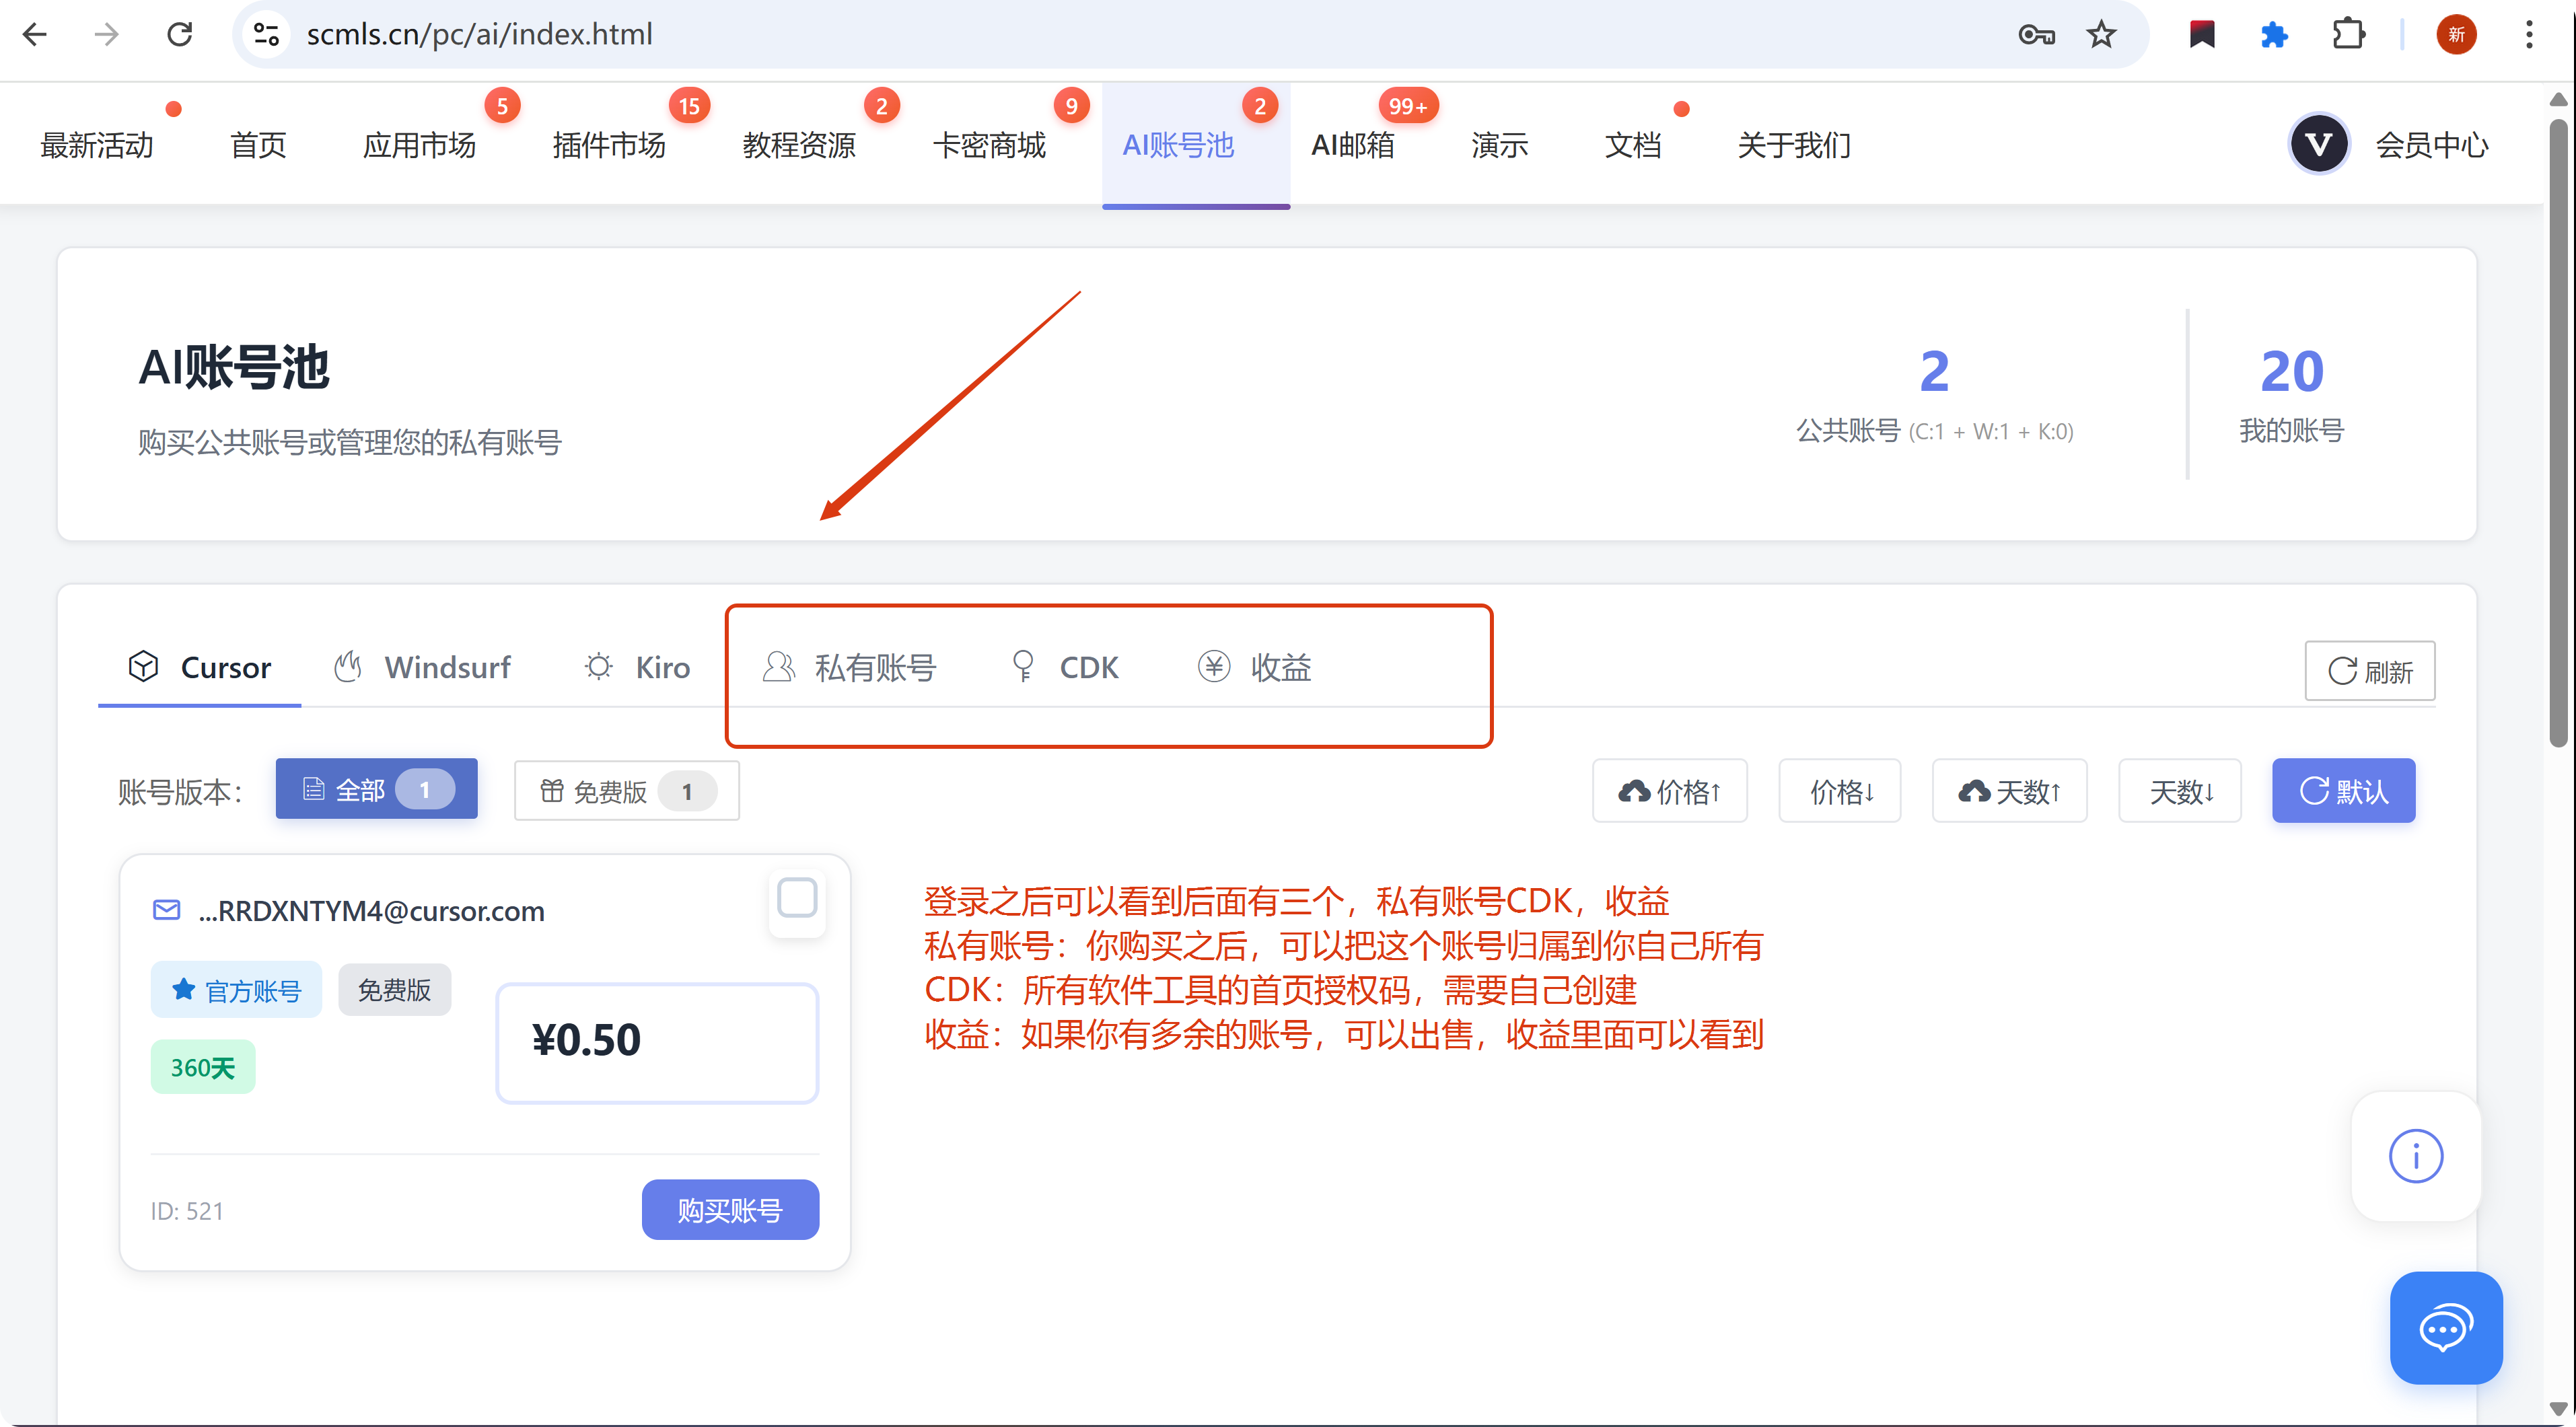Viewport: 2576px width, 1427px height.
Task: Select the 全部 version filter
Action: coord(376,790)
